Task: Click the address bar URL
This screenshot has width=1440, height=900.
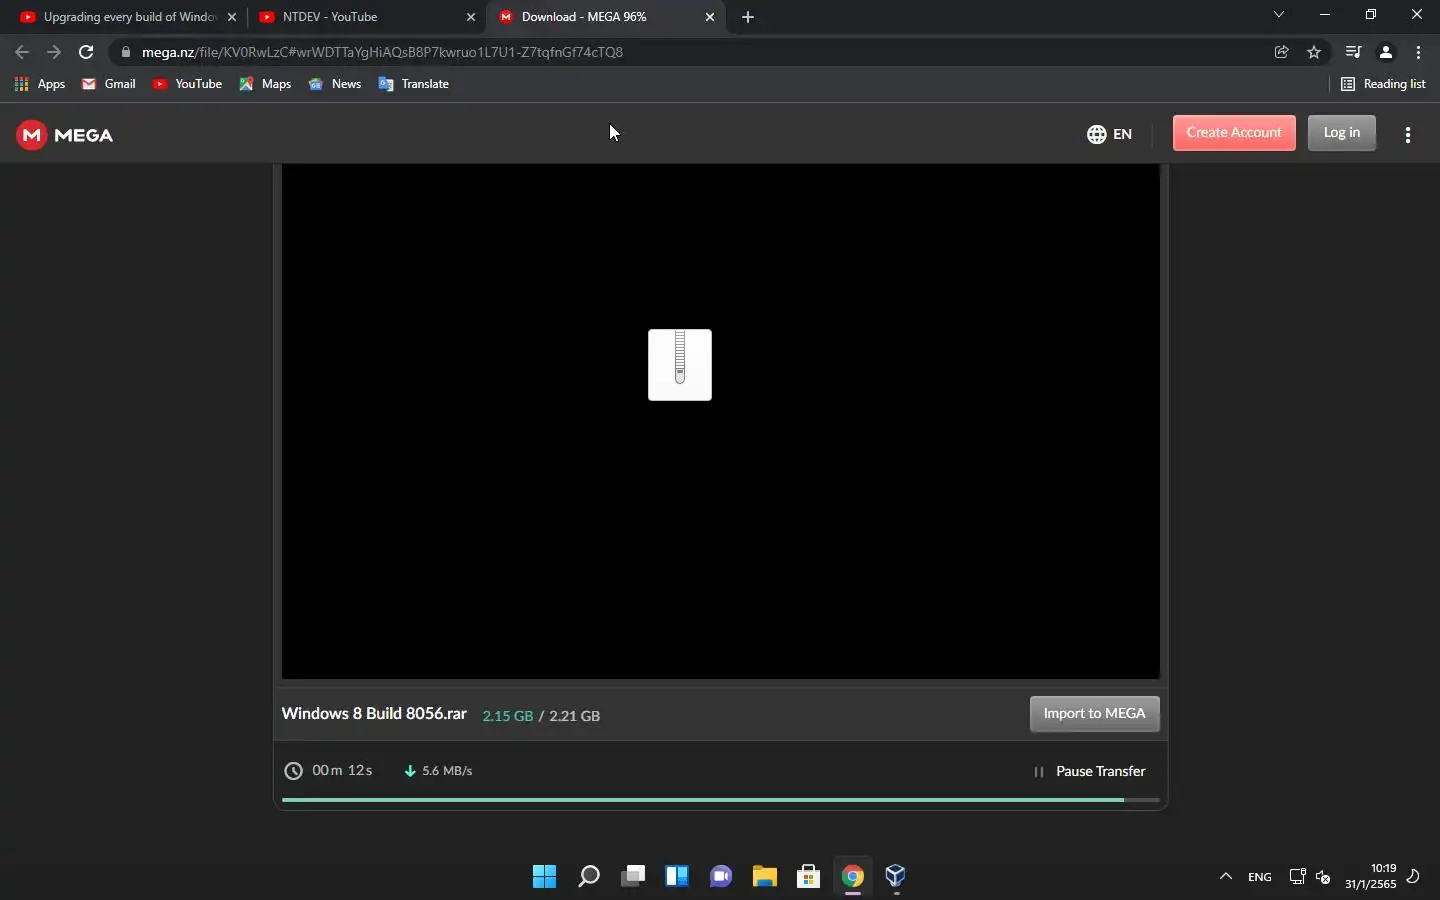Action: tap(382, 52)
